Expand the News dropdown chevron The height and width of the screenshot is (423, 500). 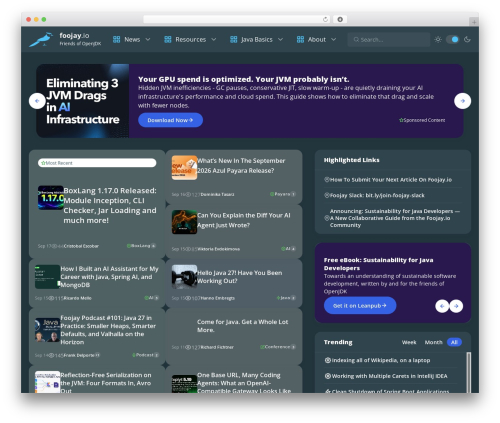tap(148, 39)
